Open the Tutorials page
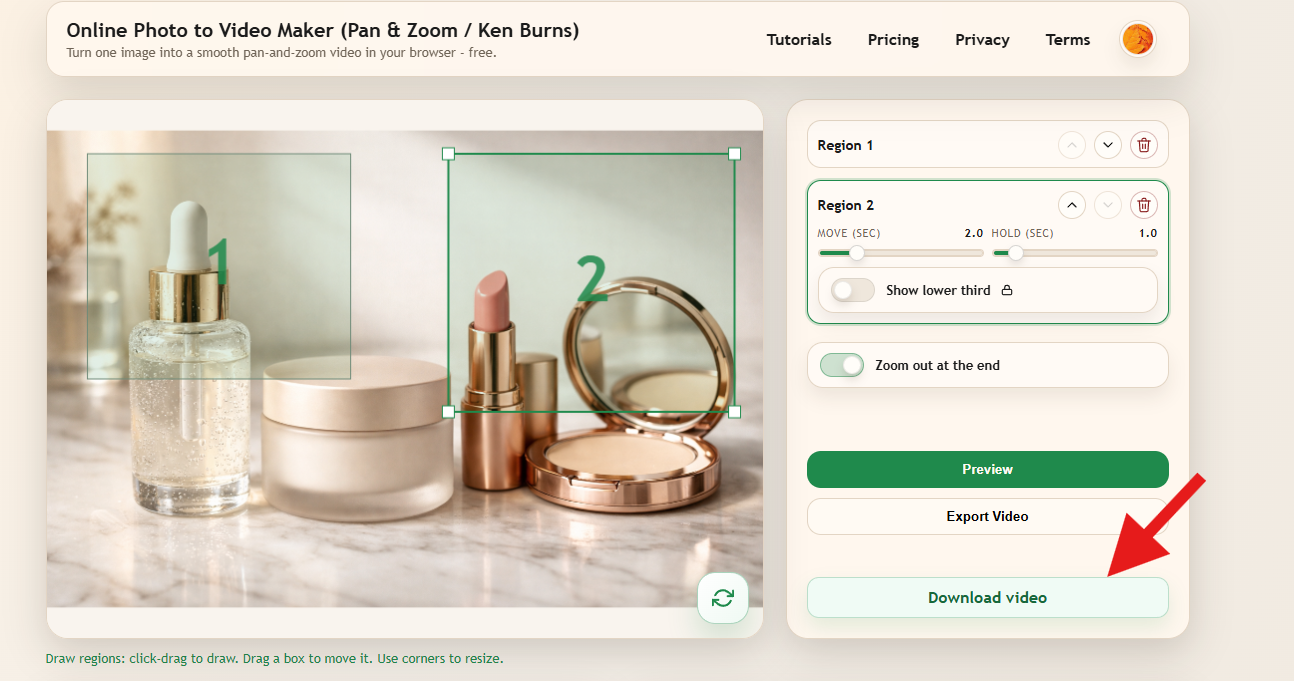This screenshot has width=1294, height=681. pyautogui.click(x=799, y=40)
